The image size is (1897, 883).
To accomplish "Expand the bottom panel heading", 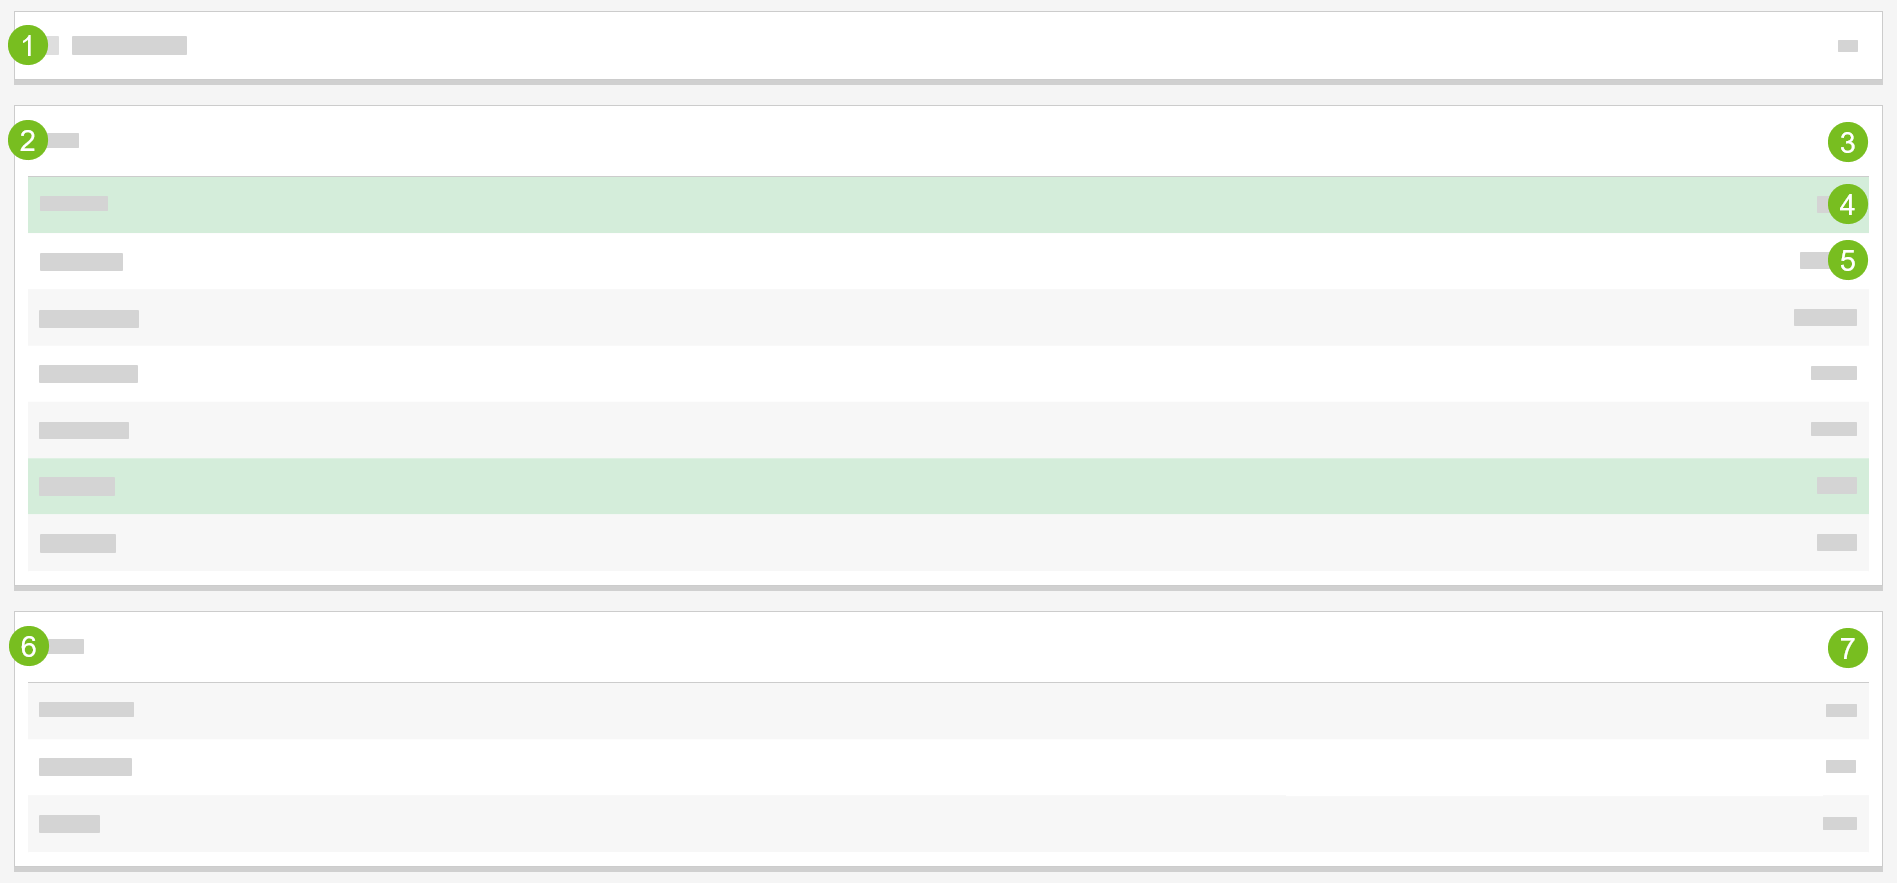I will pyautogui.click(x=67, y=647).
